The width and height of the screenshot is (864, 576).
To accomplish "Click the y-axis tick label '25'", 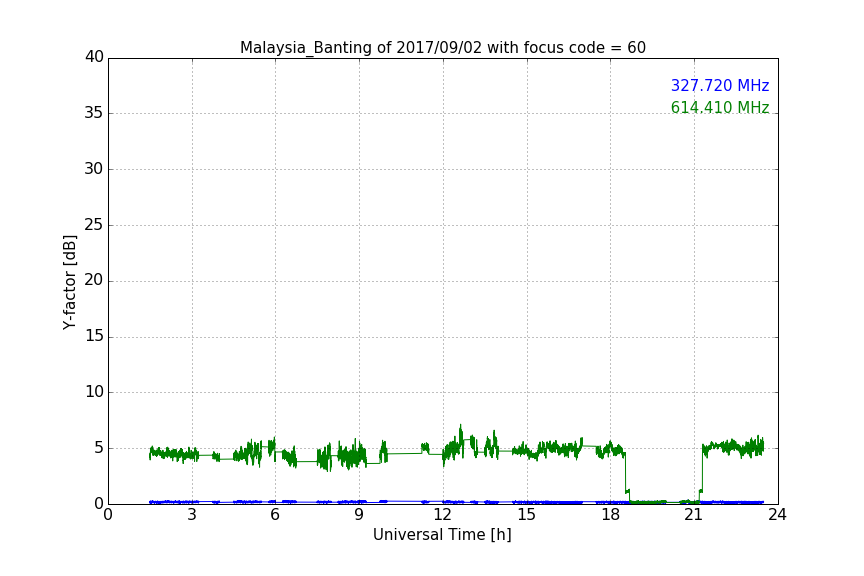I will (x=94, y=225).
